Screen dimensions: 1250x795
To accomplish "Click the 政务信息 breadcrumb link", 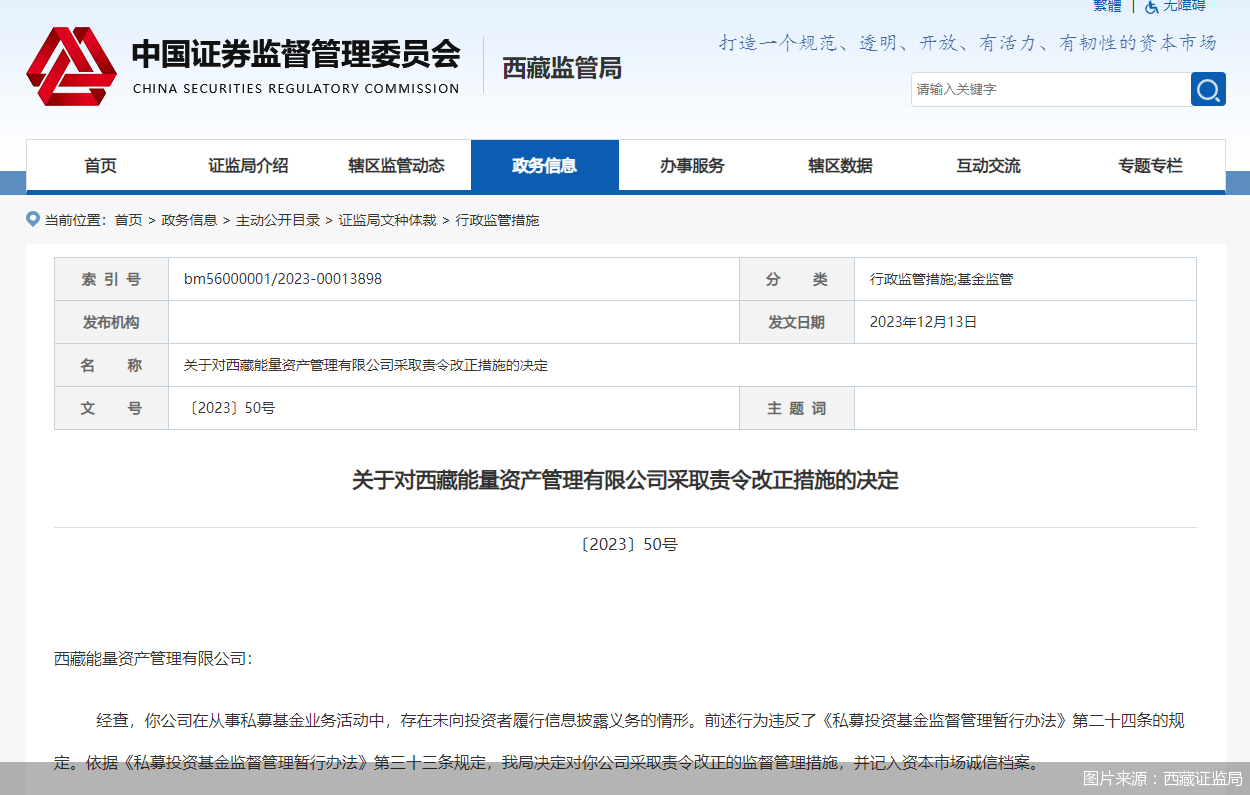I will (x=189, y=220).
